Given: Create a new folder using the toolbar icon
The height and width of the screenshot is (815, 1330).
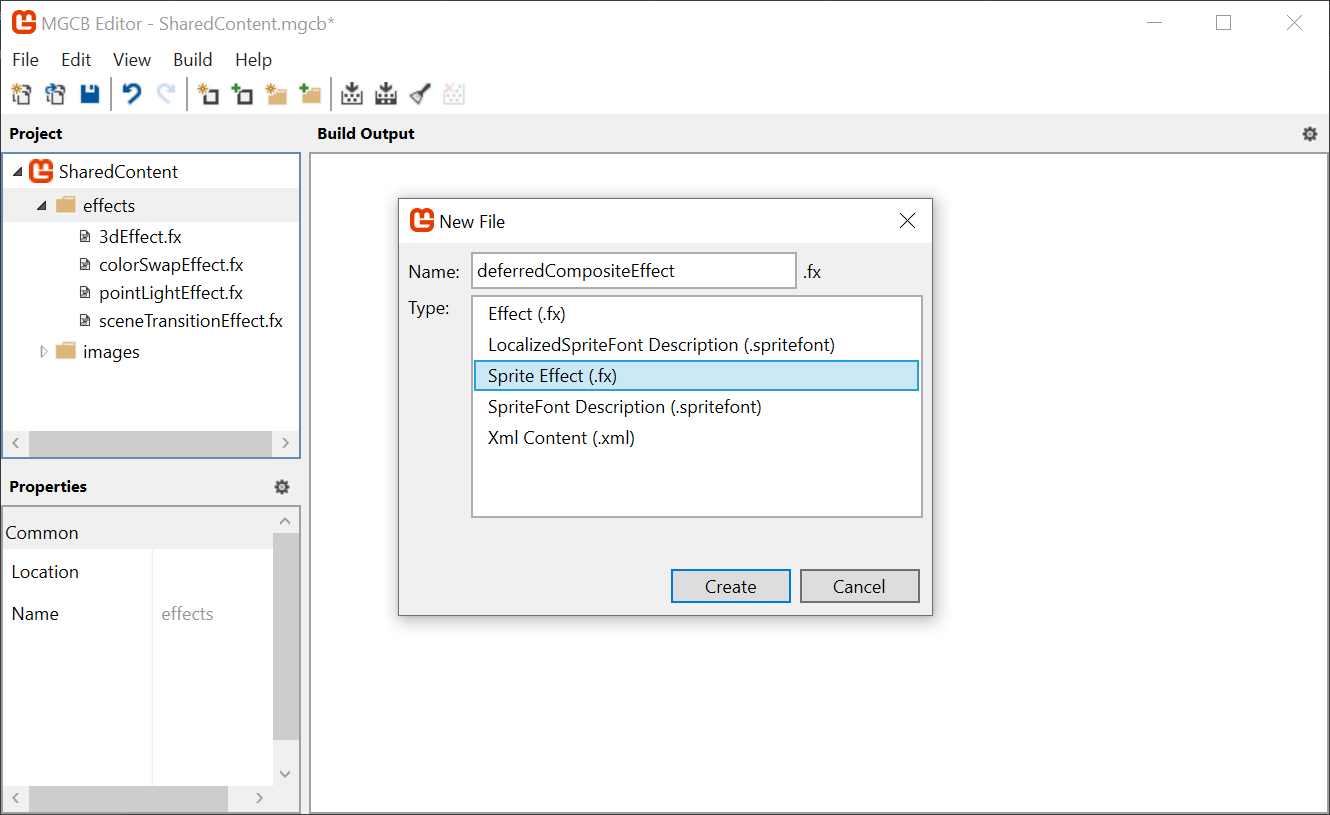Looking at the screenshot, I should point(276,93).
